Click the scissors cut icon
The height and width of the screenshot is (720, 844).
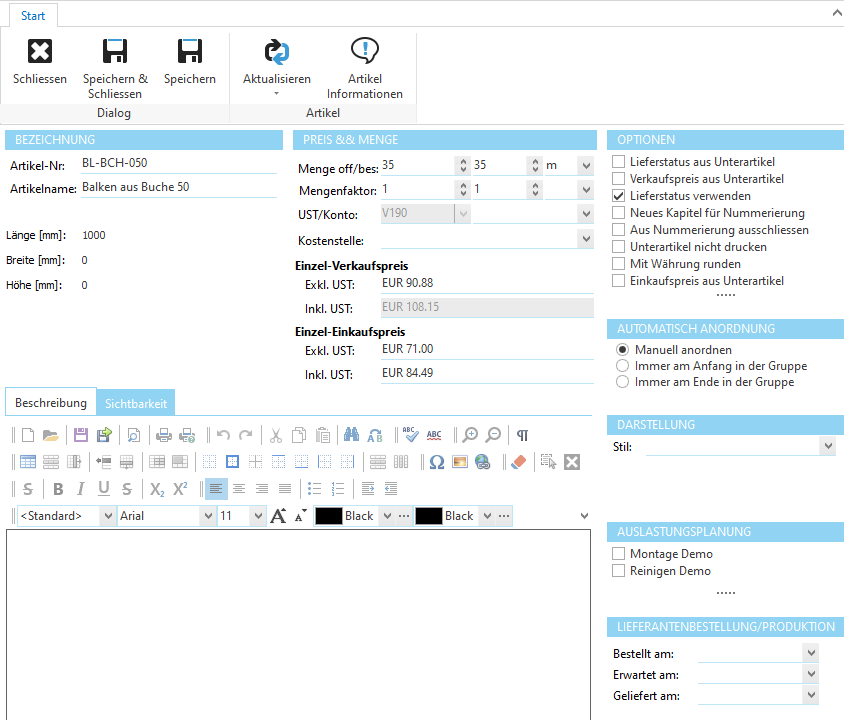click(274, 435)
